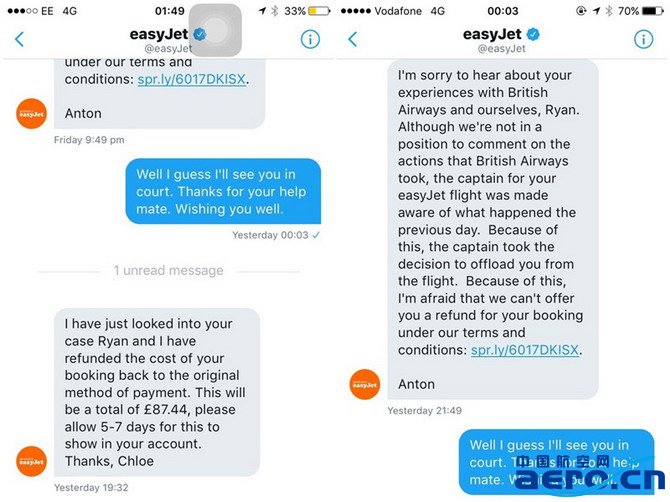Viewport: 670px width, 502px height.
Task: Tap the back arrow in left screenshot
Action: [x=20, y=39]
